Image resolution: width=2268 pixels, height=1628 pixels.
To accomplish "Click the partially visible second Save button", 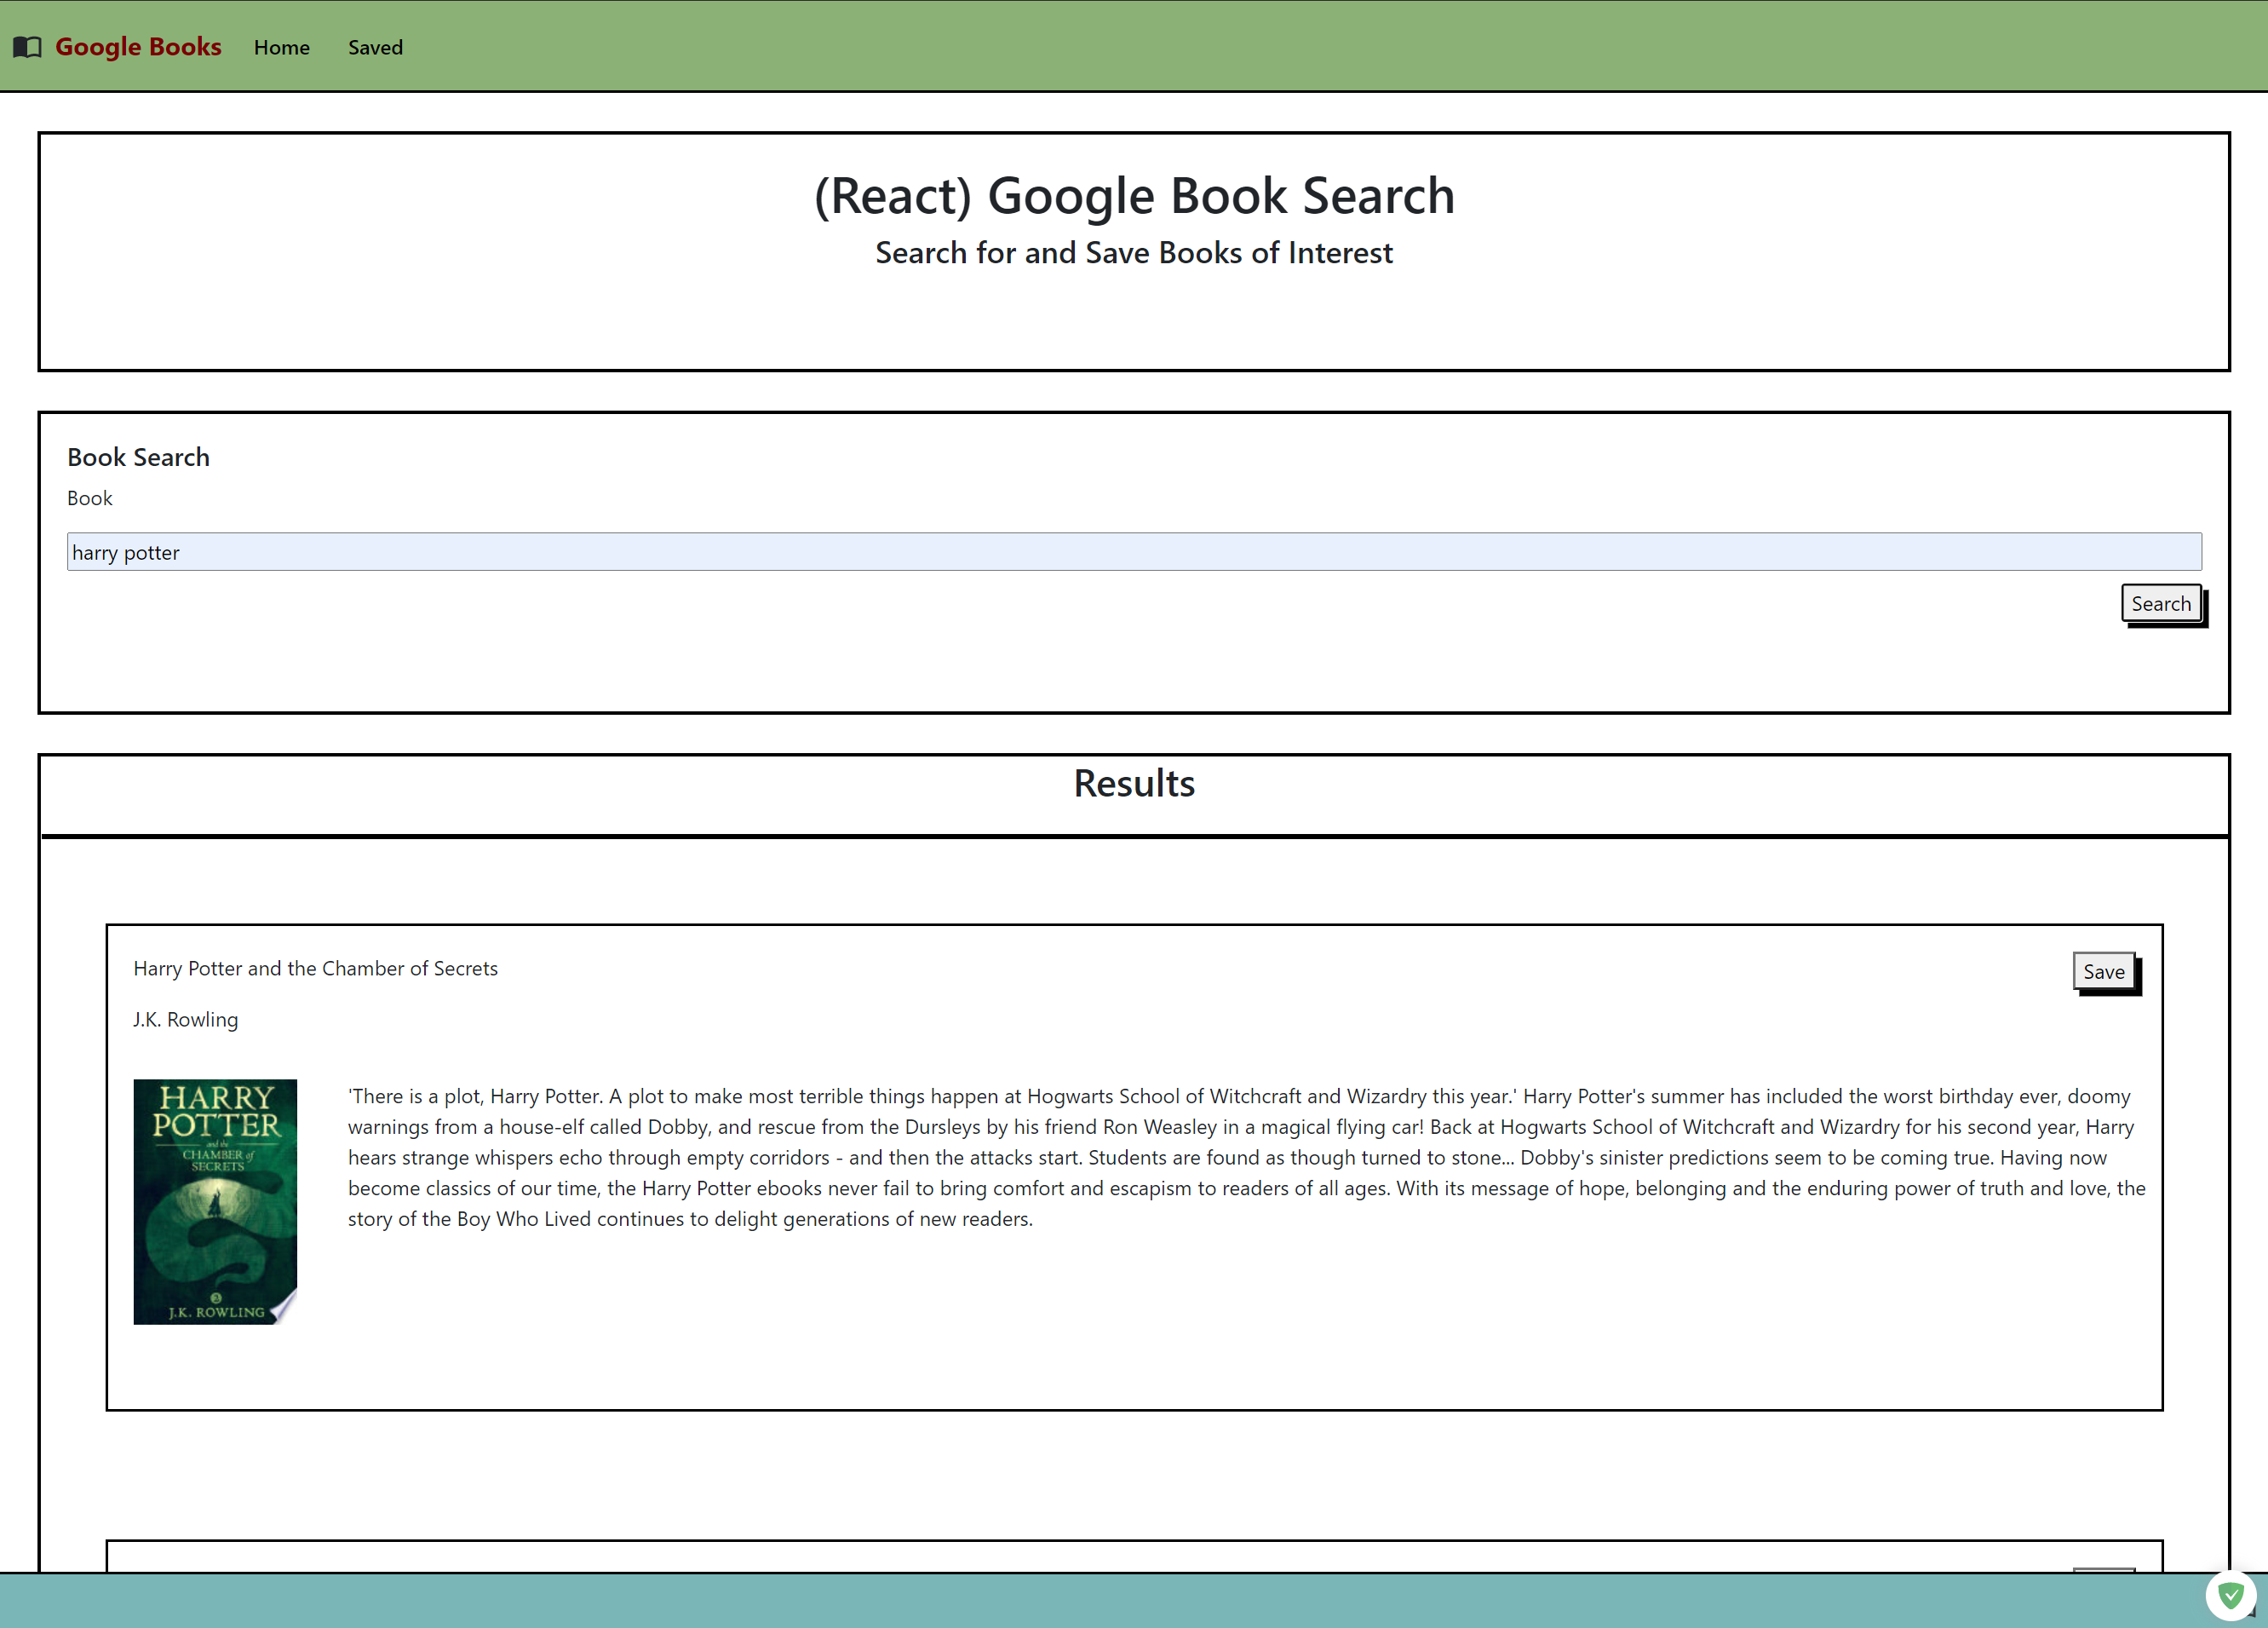I will click(2103, 1569).
